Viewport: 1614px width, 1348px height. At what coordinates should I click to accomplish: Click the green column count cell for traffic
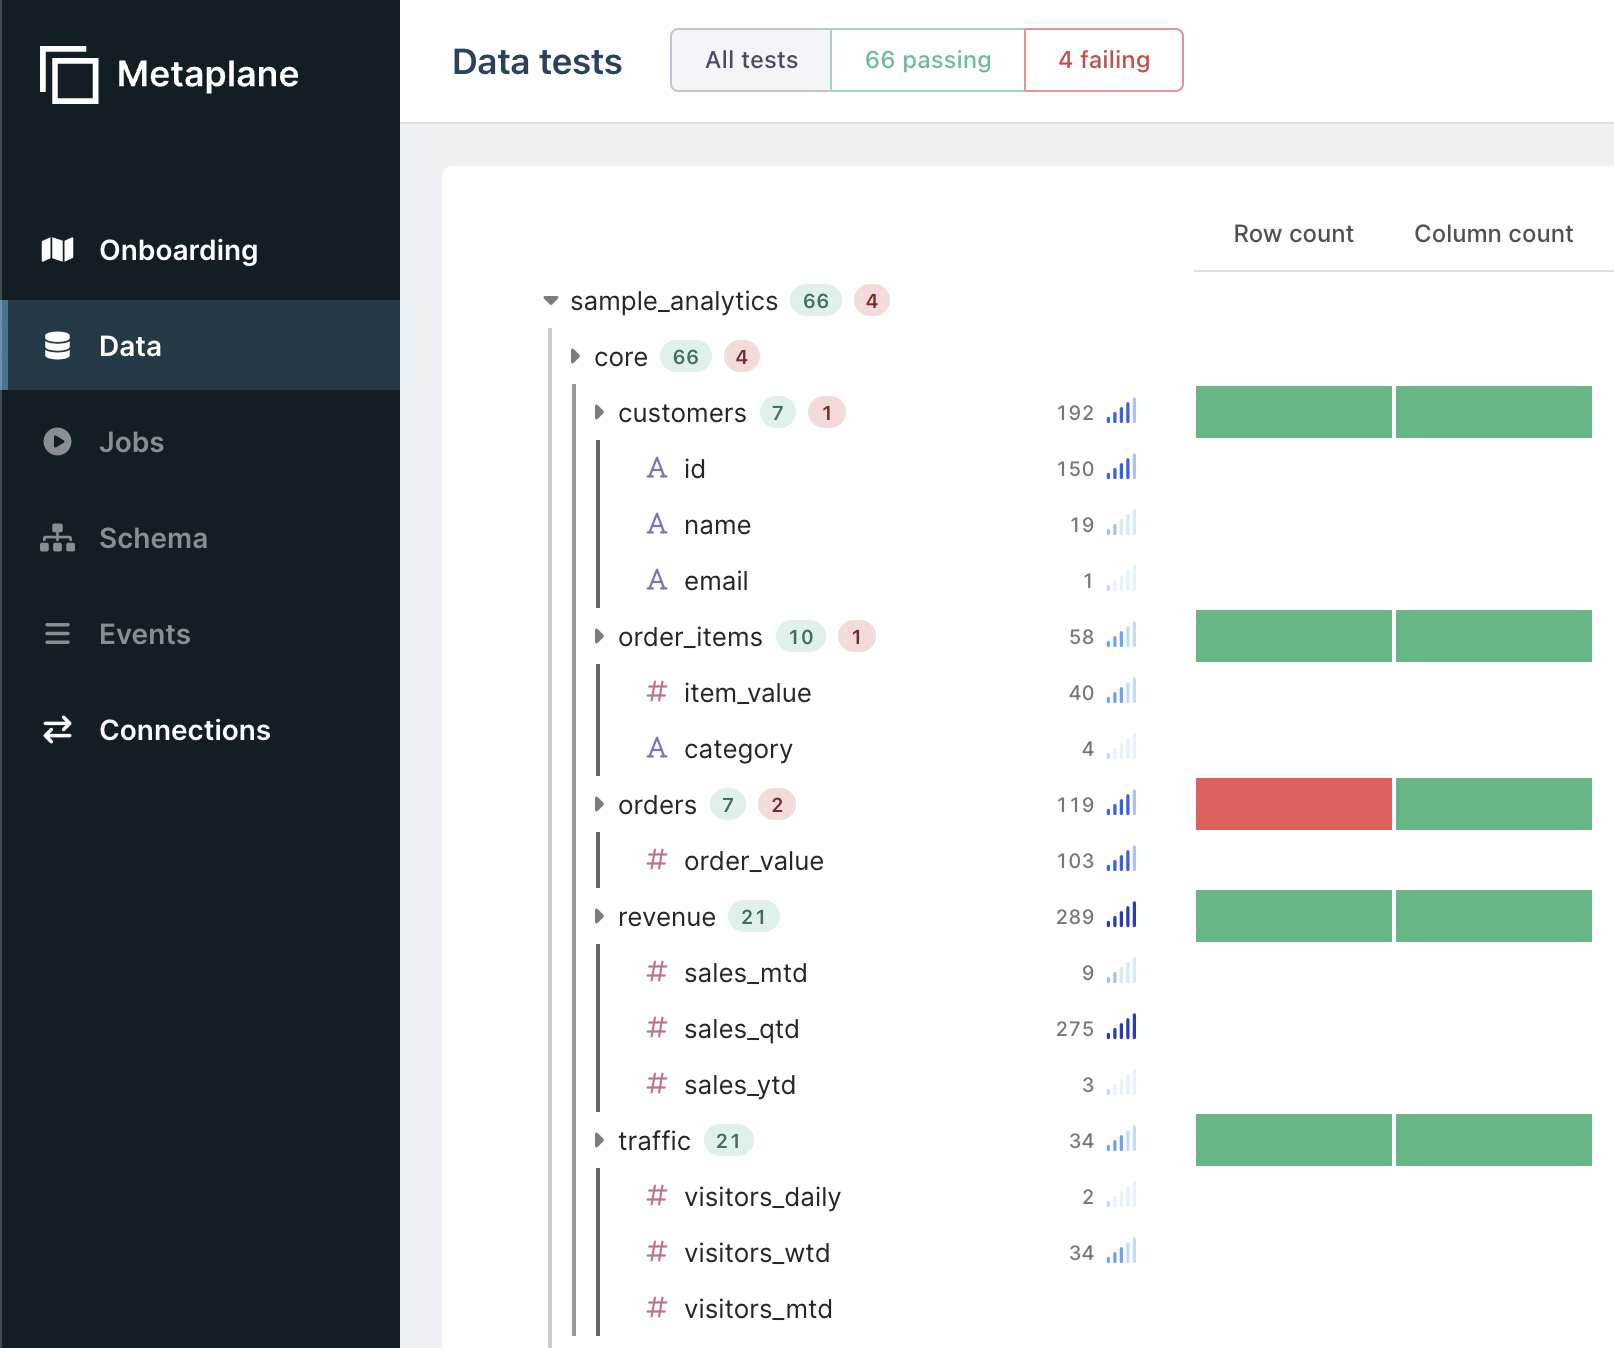click(x=1494, y=1140)
